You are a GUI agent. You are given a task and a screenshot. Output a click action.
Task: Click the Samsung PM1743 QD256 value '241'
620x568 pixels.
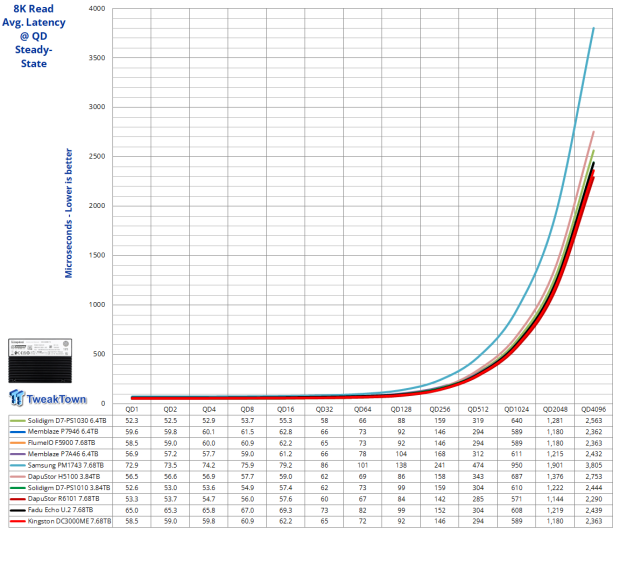(440, 466)
